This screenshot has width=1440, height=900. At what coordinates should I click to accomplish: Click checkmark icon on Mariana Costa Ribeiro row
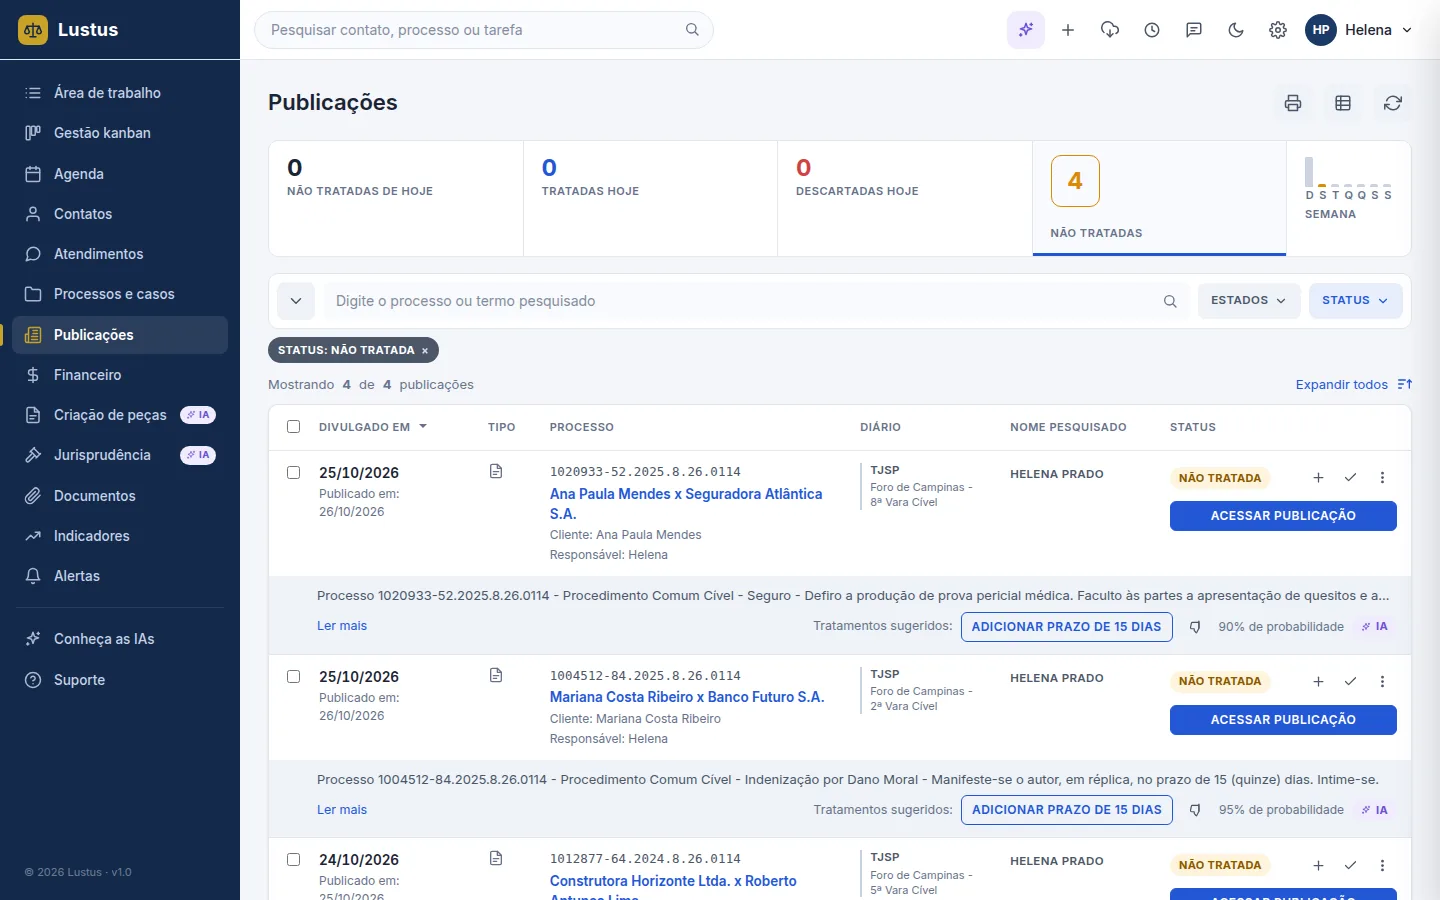click(1350, 682)
